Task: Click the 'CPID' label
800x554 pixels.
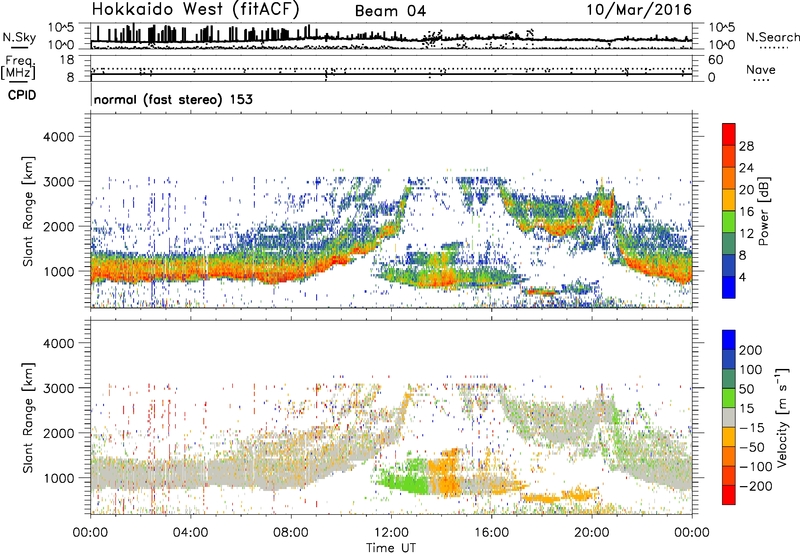Action: pos(22,95)
